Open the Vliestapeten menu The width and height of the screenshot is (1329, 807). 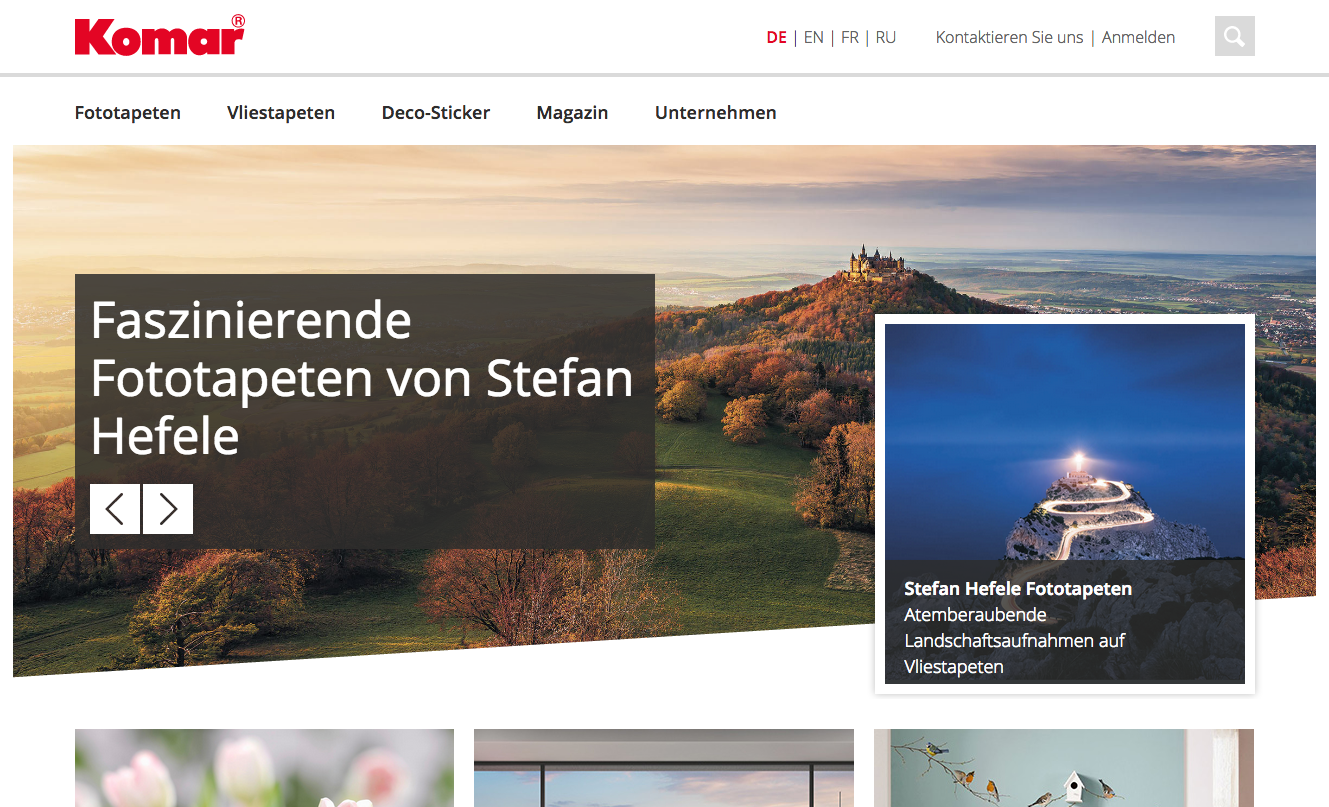pos(281,113)
